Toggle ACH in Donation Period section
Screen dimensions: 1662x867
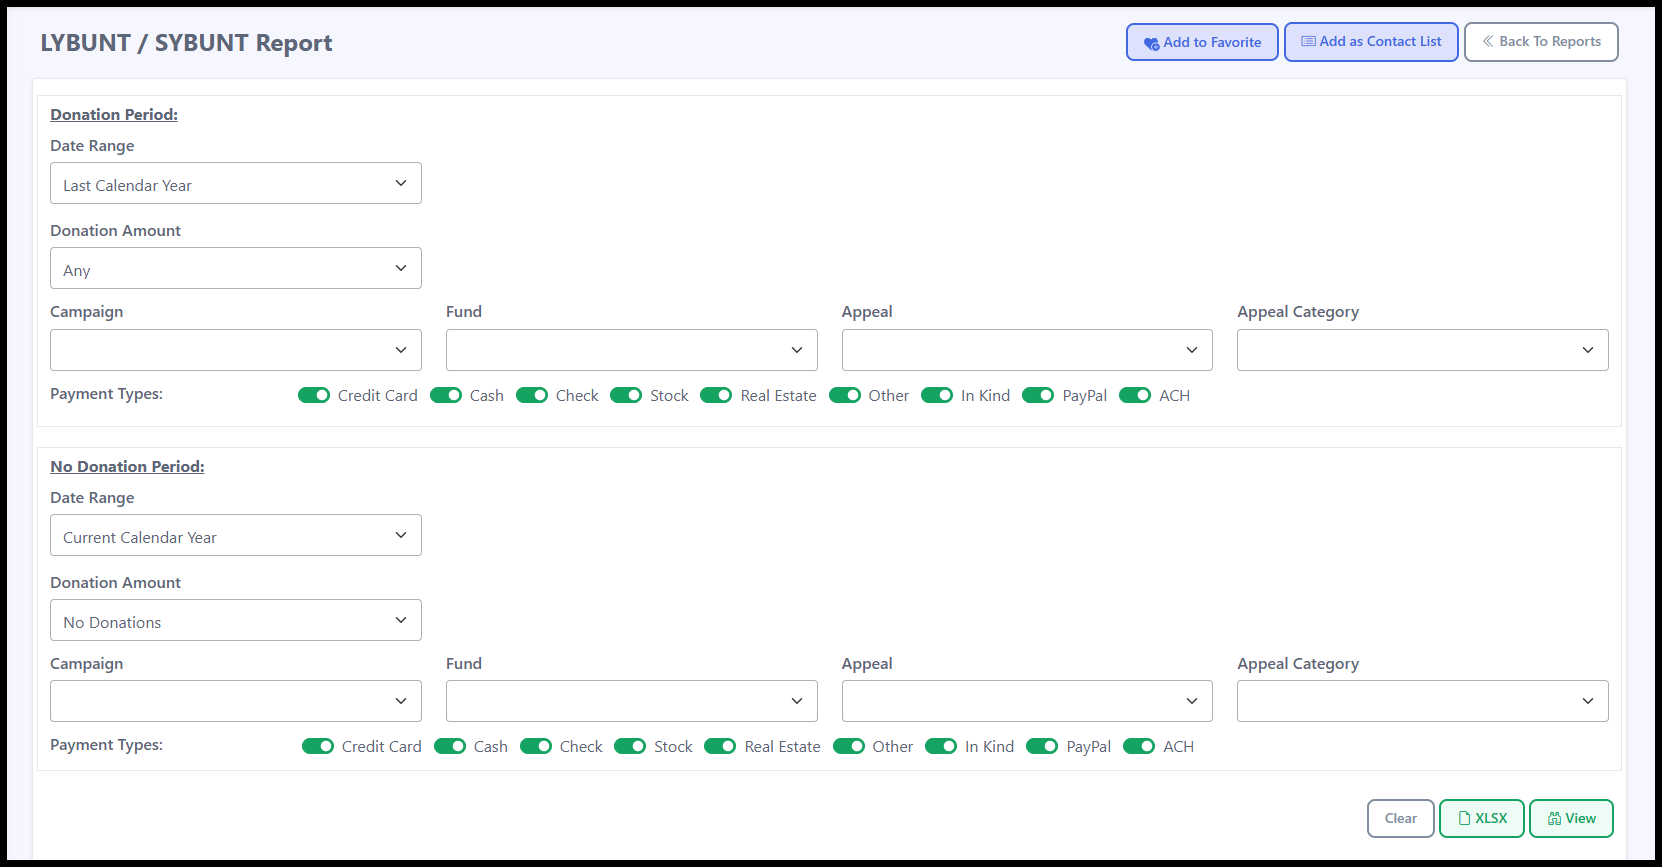pyautogui.click(x=1135, y=395)
